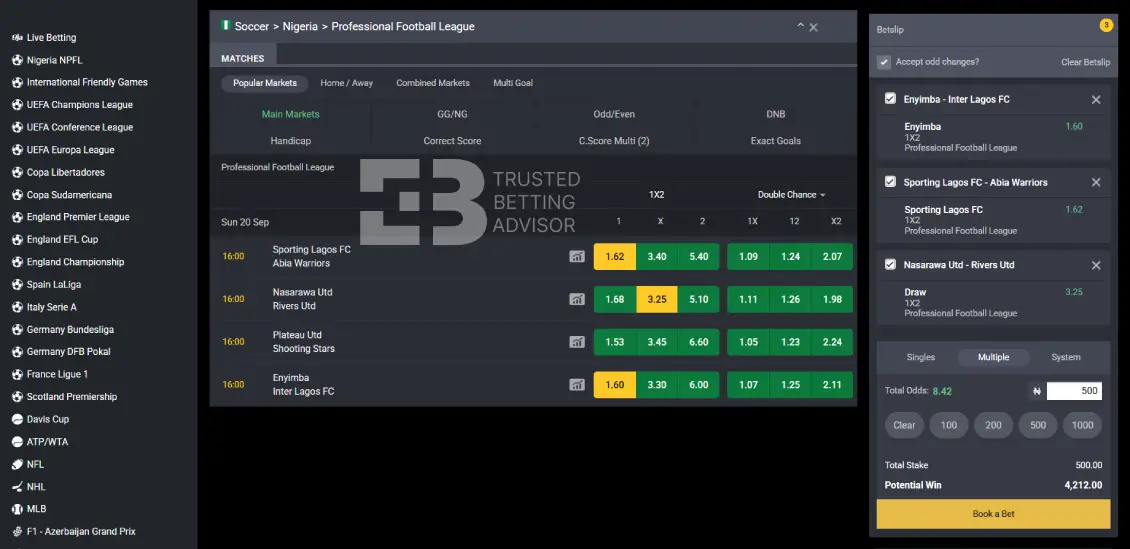Toggle Accept odd changes checkbox
This screenshot has width=1130, height=549.
point(884,62)
